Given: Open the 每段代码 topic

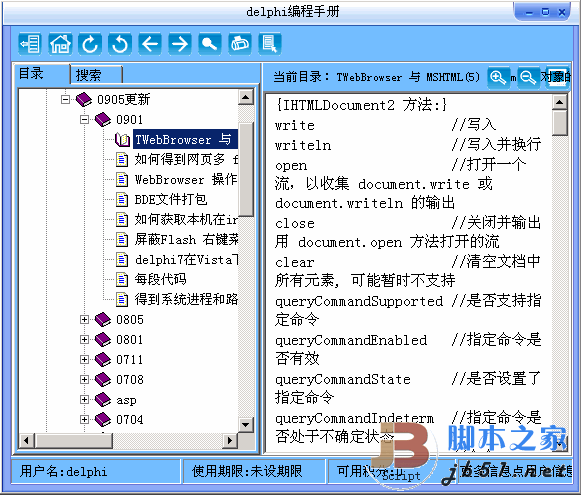Looking at the screenshot, I should [x=160, y=279].
